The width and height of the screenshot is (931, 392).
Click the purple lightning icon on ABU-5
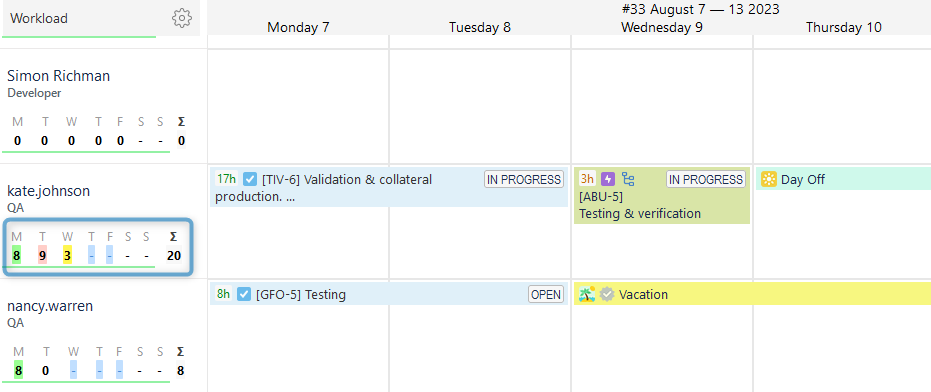(x=607, y=178)
